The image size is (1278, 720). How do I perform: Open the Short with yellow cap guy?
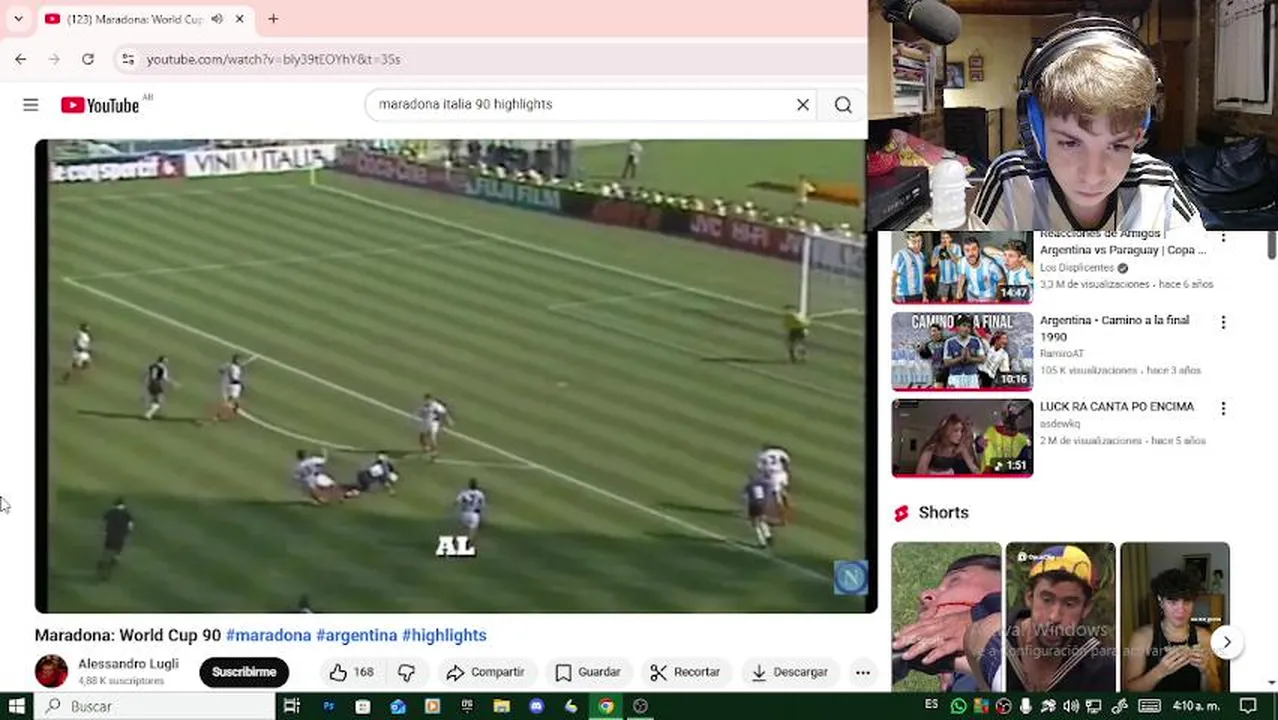pos(1060,617)
